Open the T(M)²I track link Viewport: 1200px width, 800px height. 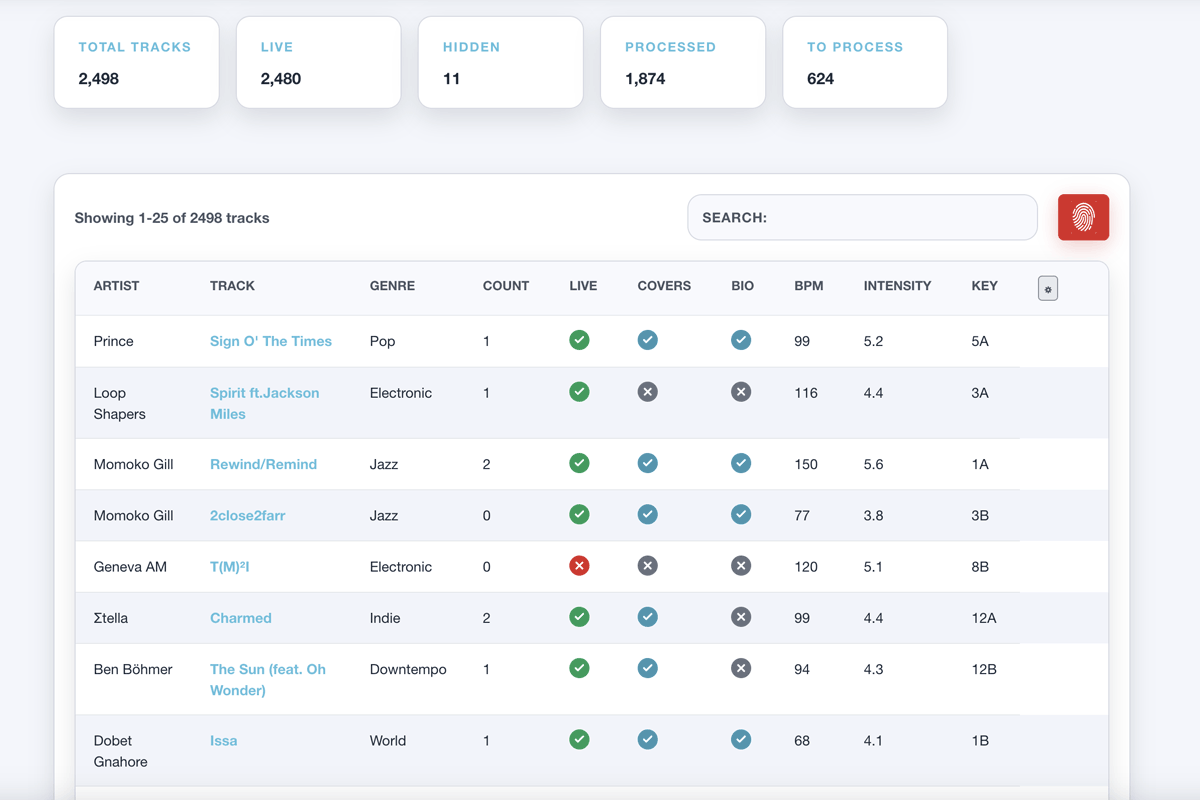point(229,566)
